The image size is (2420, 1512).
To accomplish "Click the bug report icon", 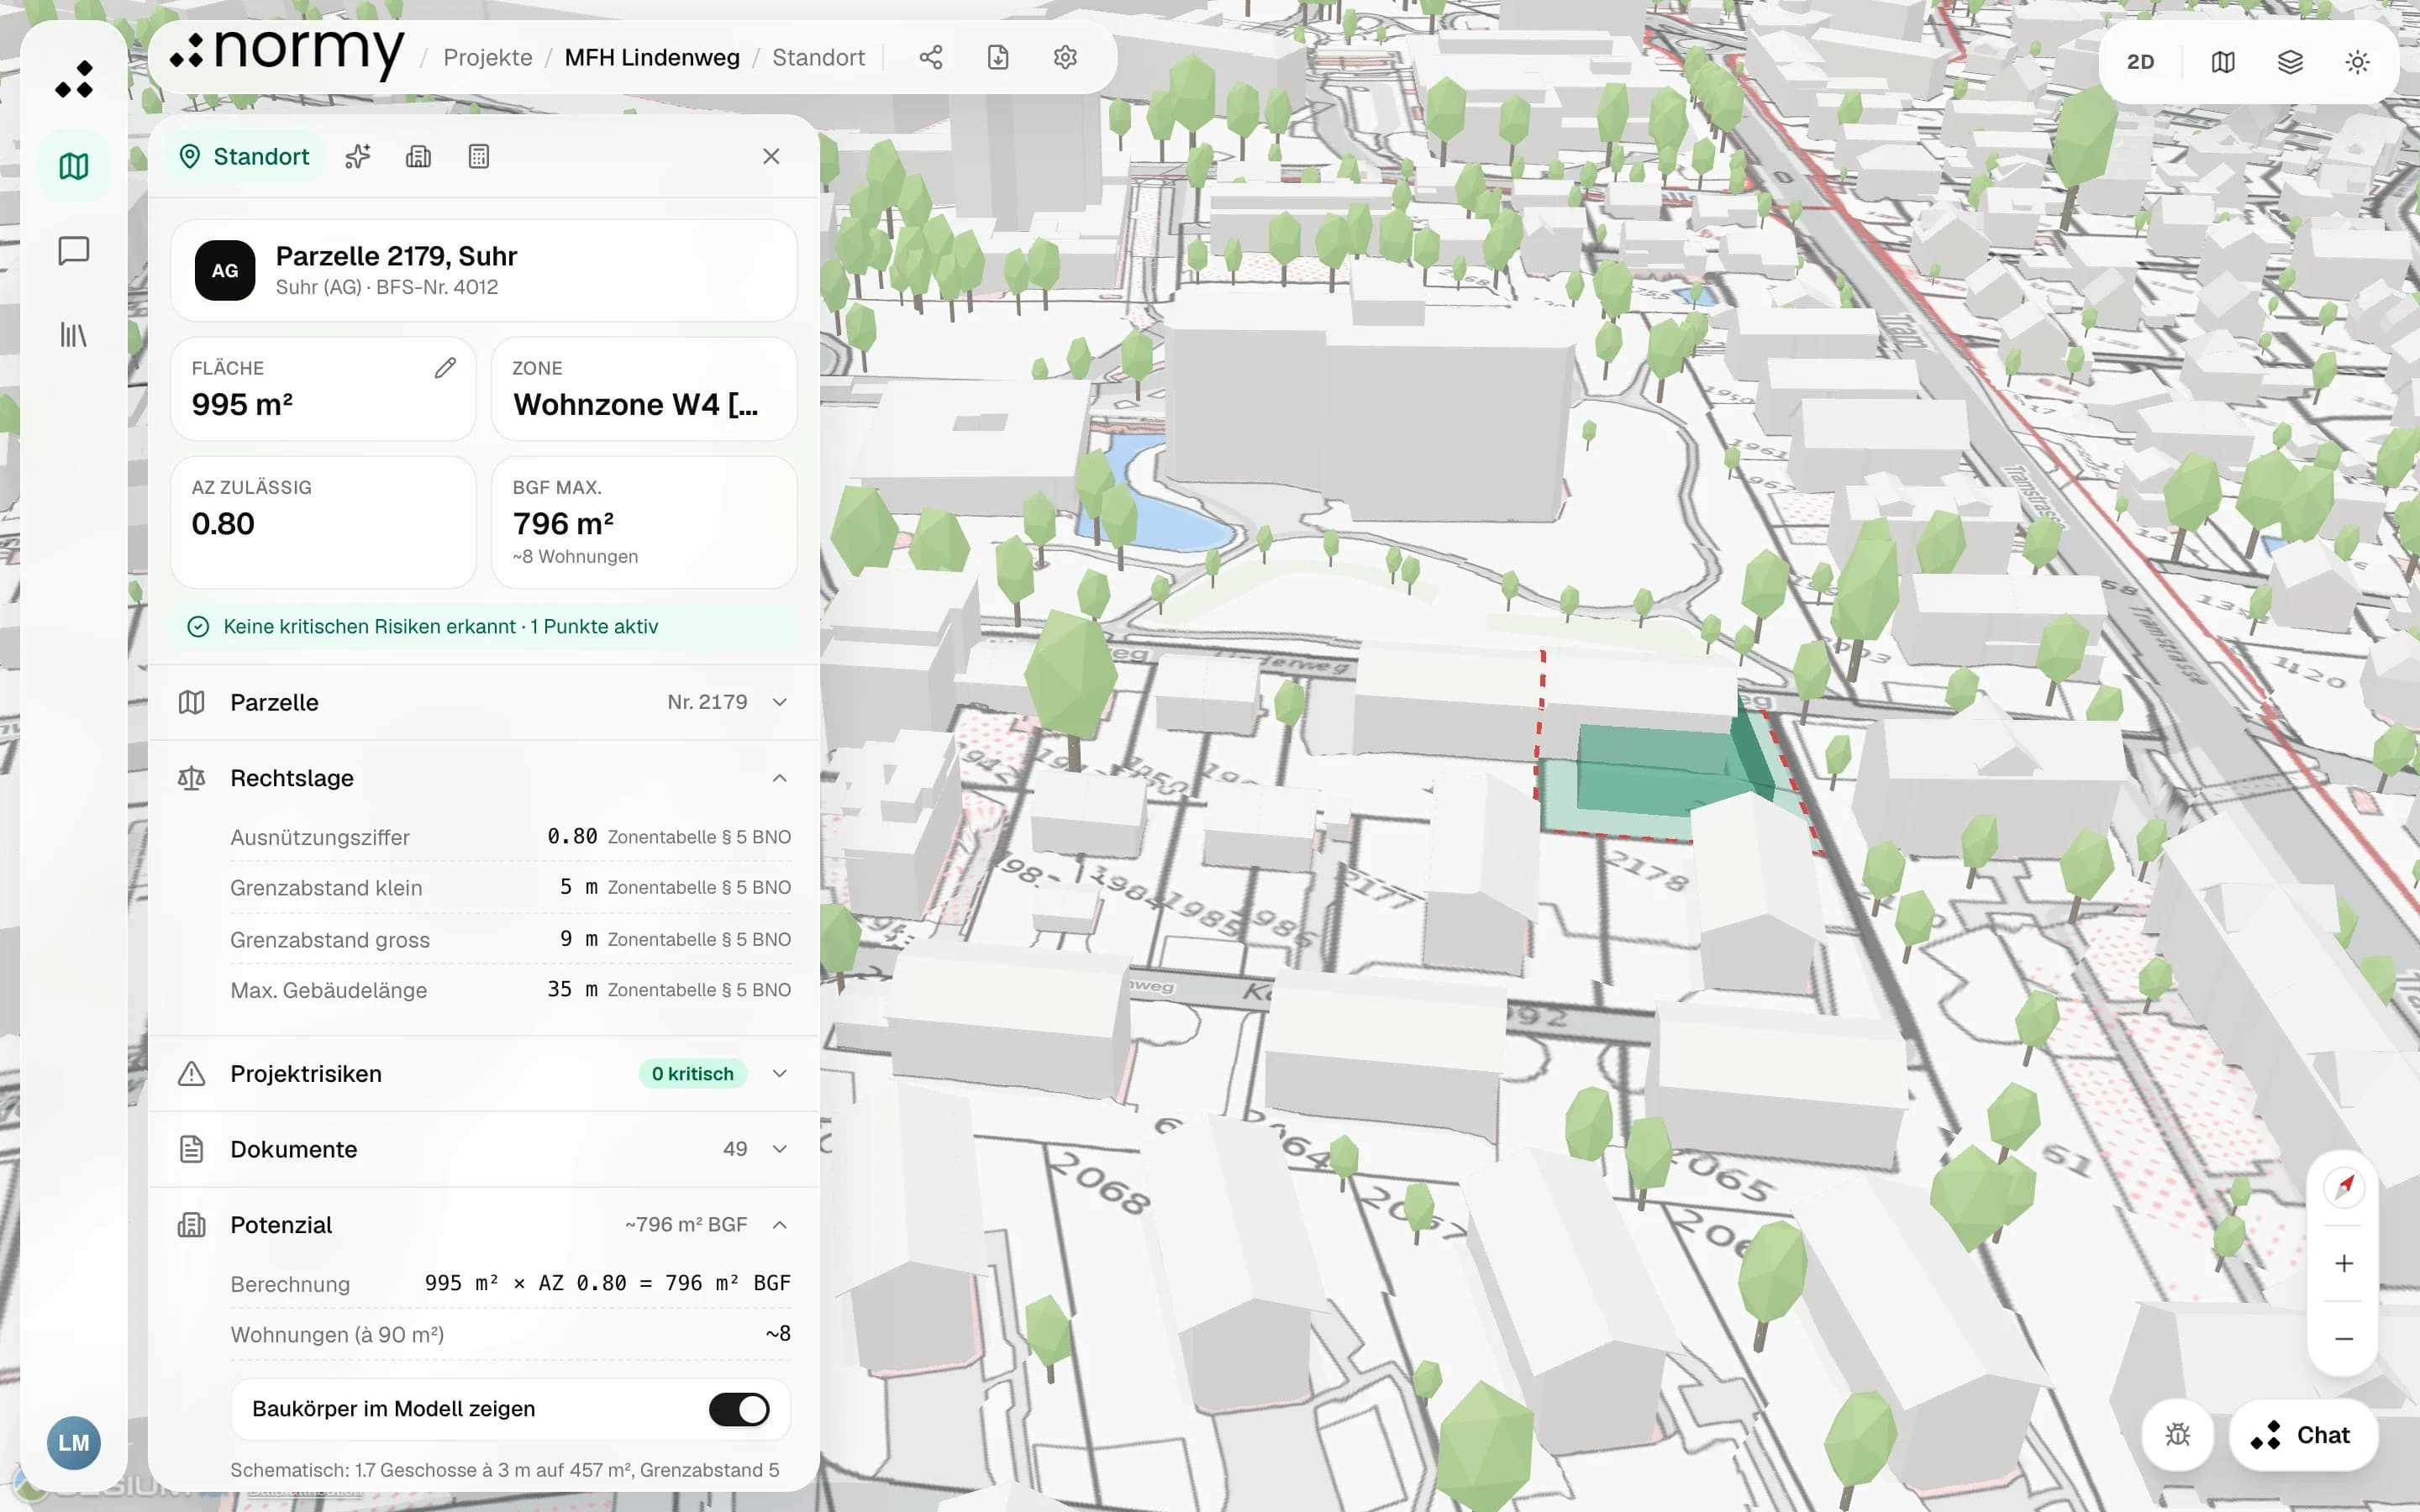I will pos(2178,1435).
